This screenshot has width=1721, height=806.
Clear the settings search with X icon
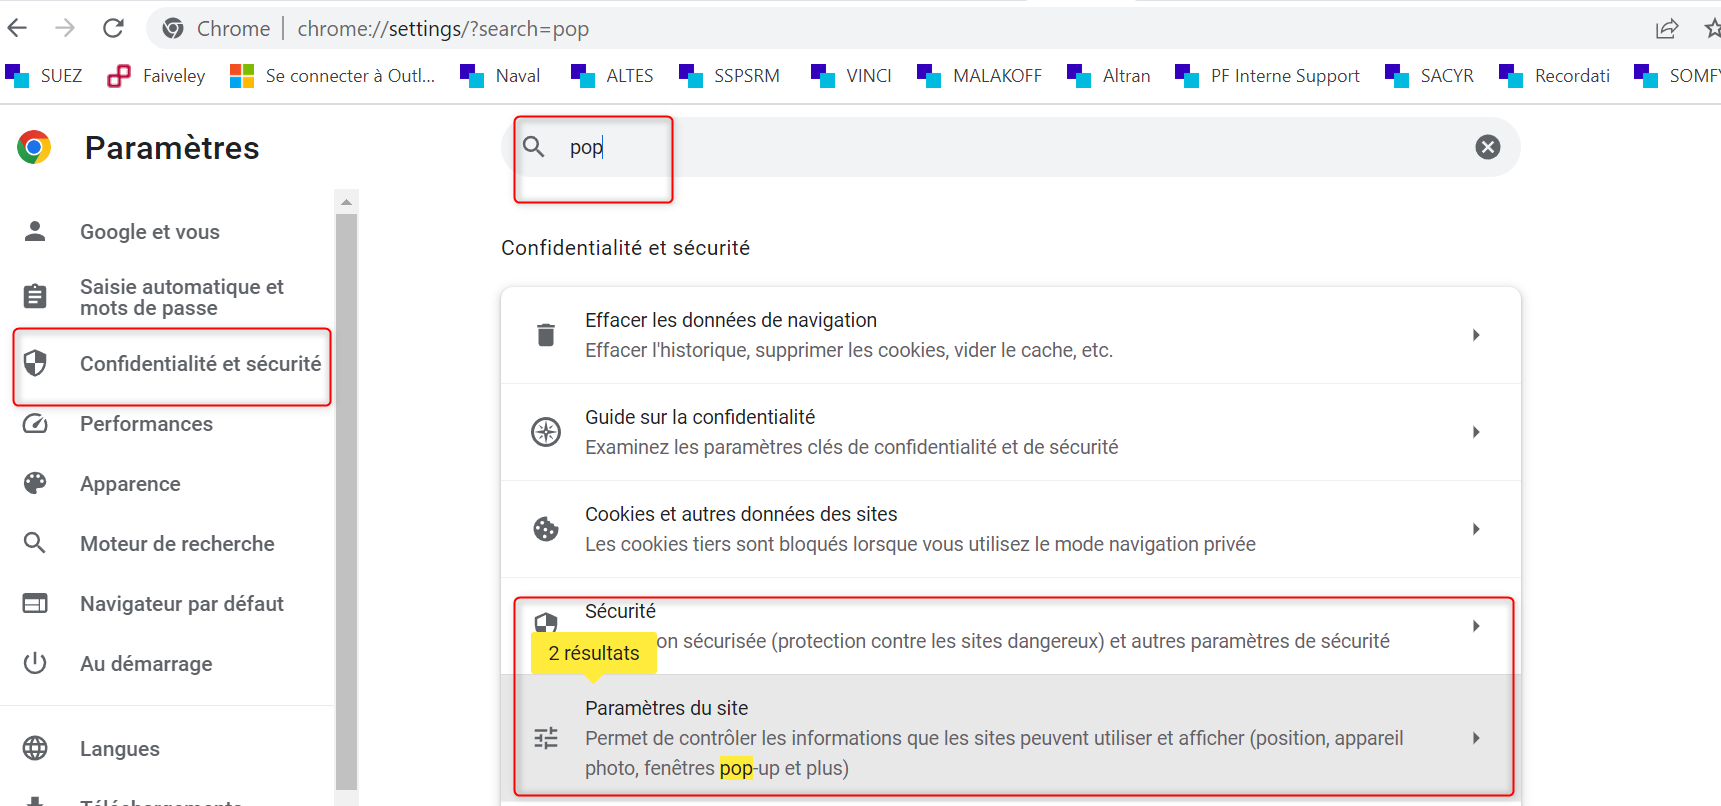coord(1487,147)
